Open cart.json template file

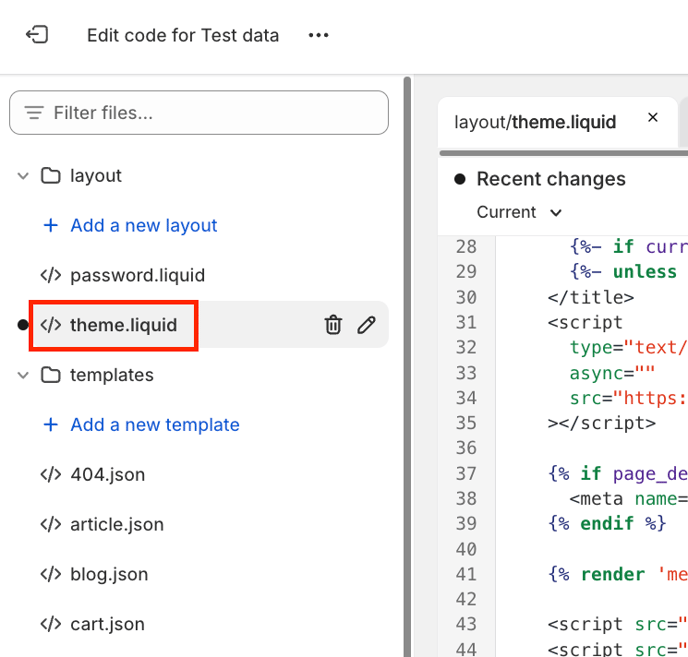click(108, 624)
